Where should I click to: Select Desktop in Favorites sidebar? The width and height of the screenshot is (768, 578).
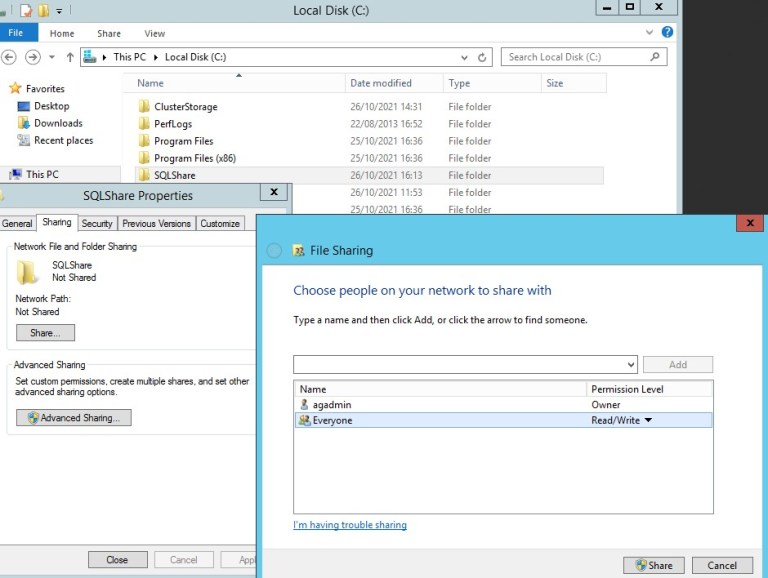pyautogui.click(x=51, y=106)
